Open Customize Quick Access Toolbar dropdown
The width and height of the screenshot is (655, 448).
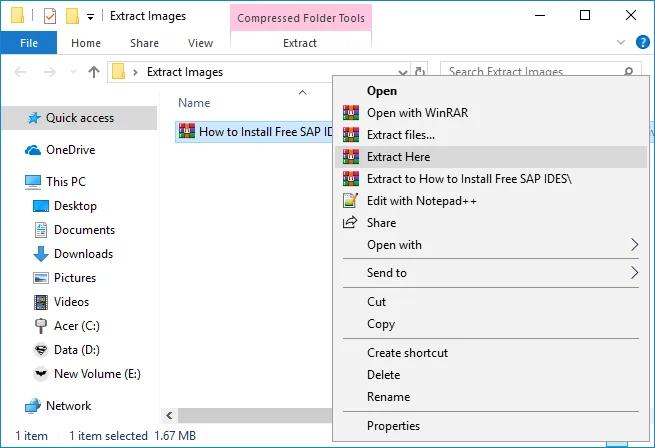click(x=90, y=16)
